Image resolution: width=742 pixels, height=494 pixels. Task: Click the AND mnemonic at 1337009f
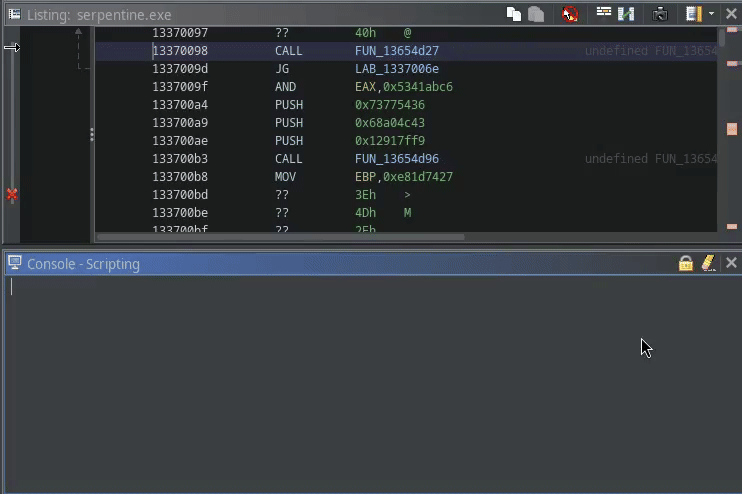[285, 87]
